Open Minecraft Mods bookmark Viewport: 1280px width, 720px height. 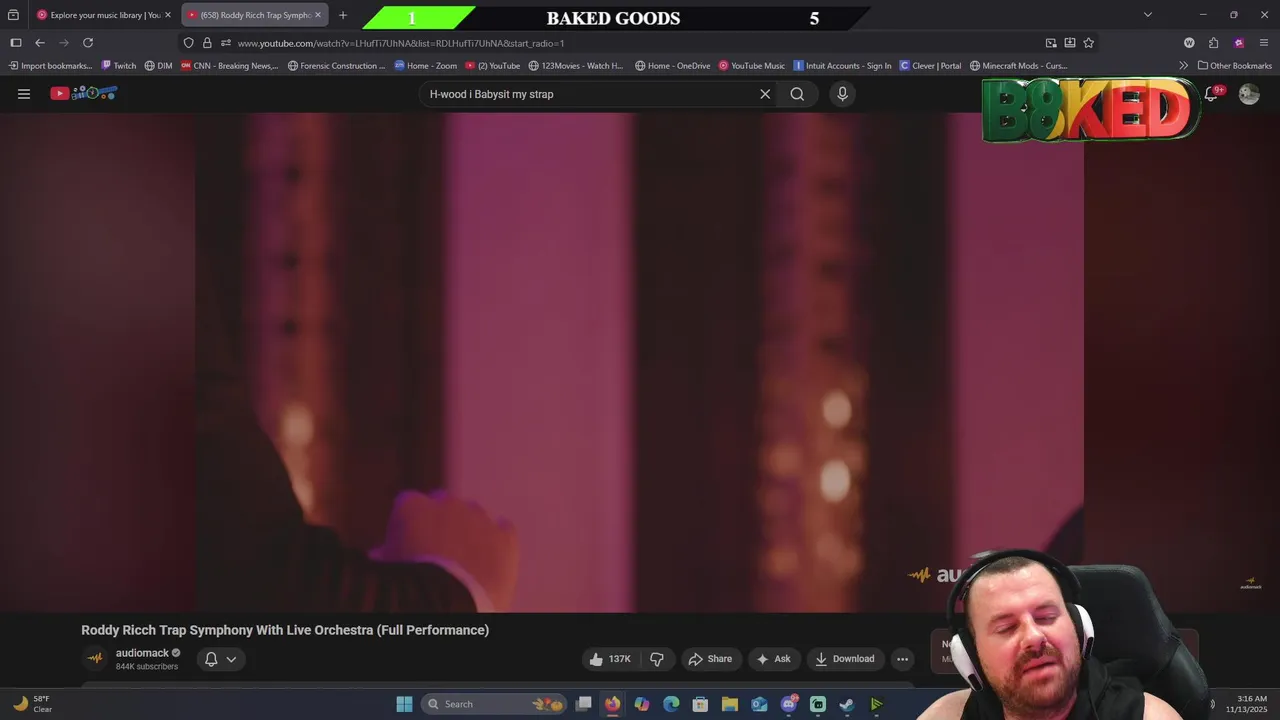1018,66
